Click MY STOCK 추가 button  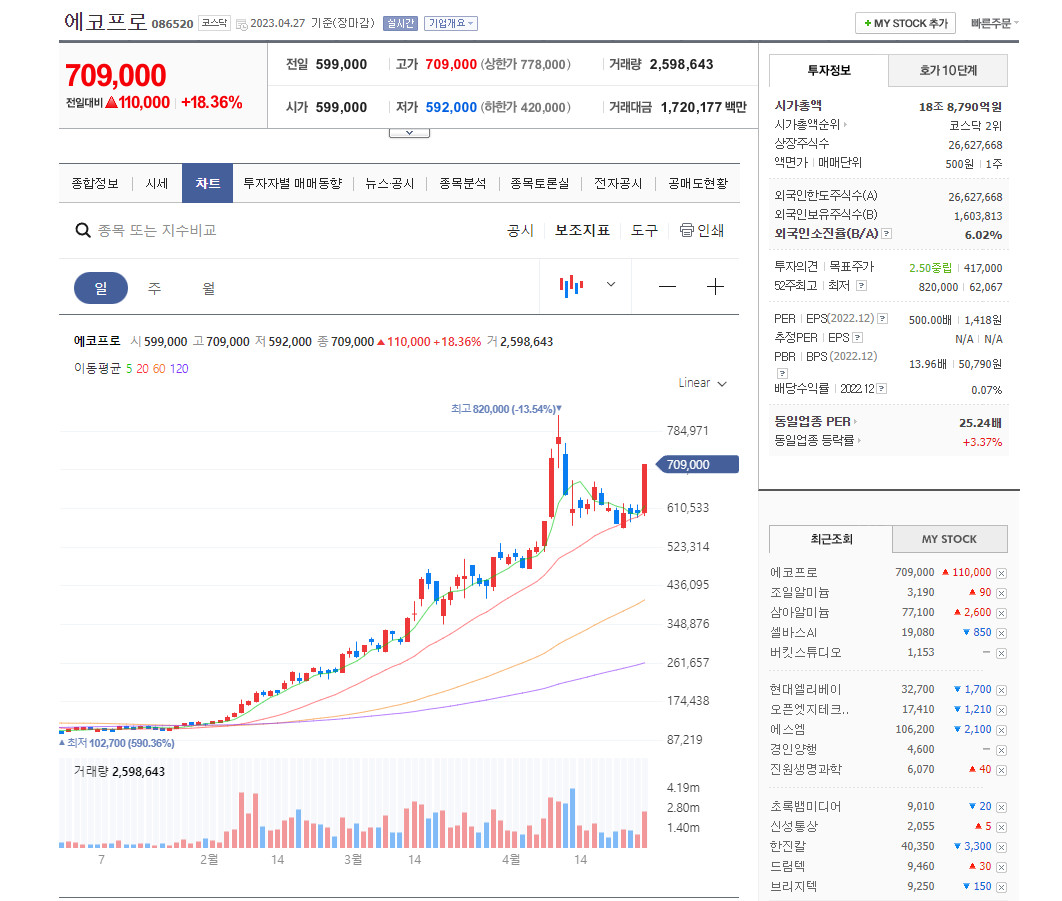(x=906, y=23)
